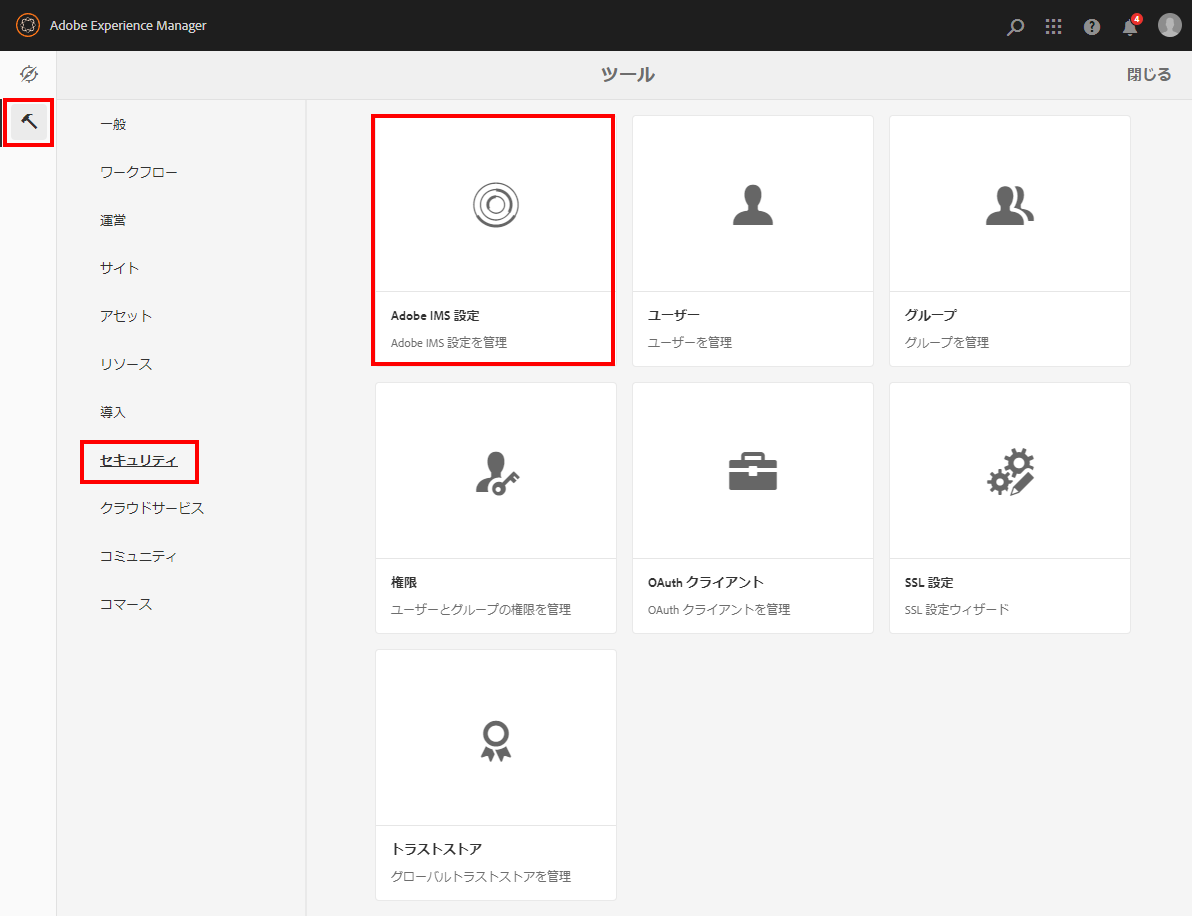Open the user profile avatar
This screenshot has width=1192, height=916.
coord(1169,25)
